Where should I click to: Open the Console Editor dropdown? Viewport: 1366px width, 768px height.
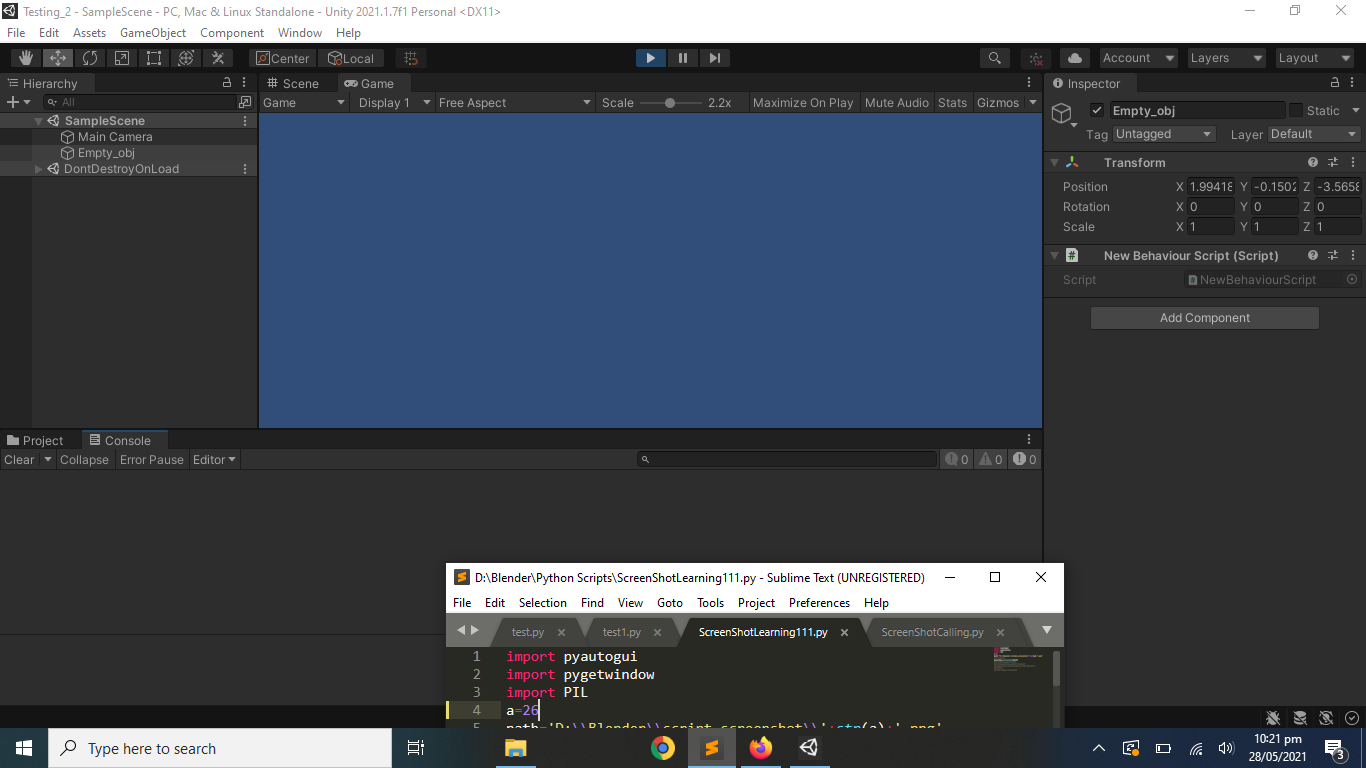214,460
